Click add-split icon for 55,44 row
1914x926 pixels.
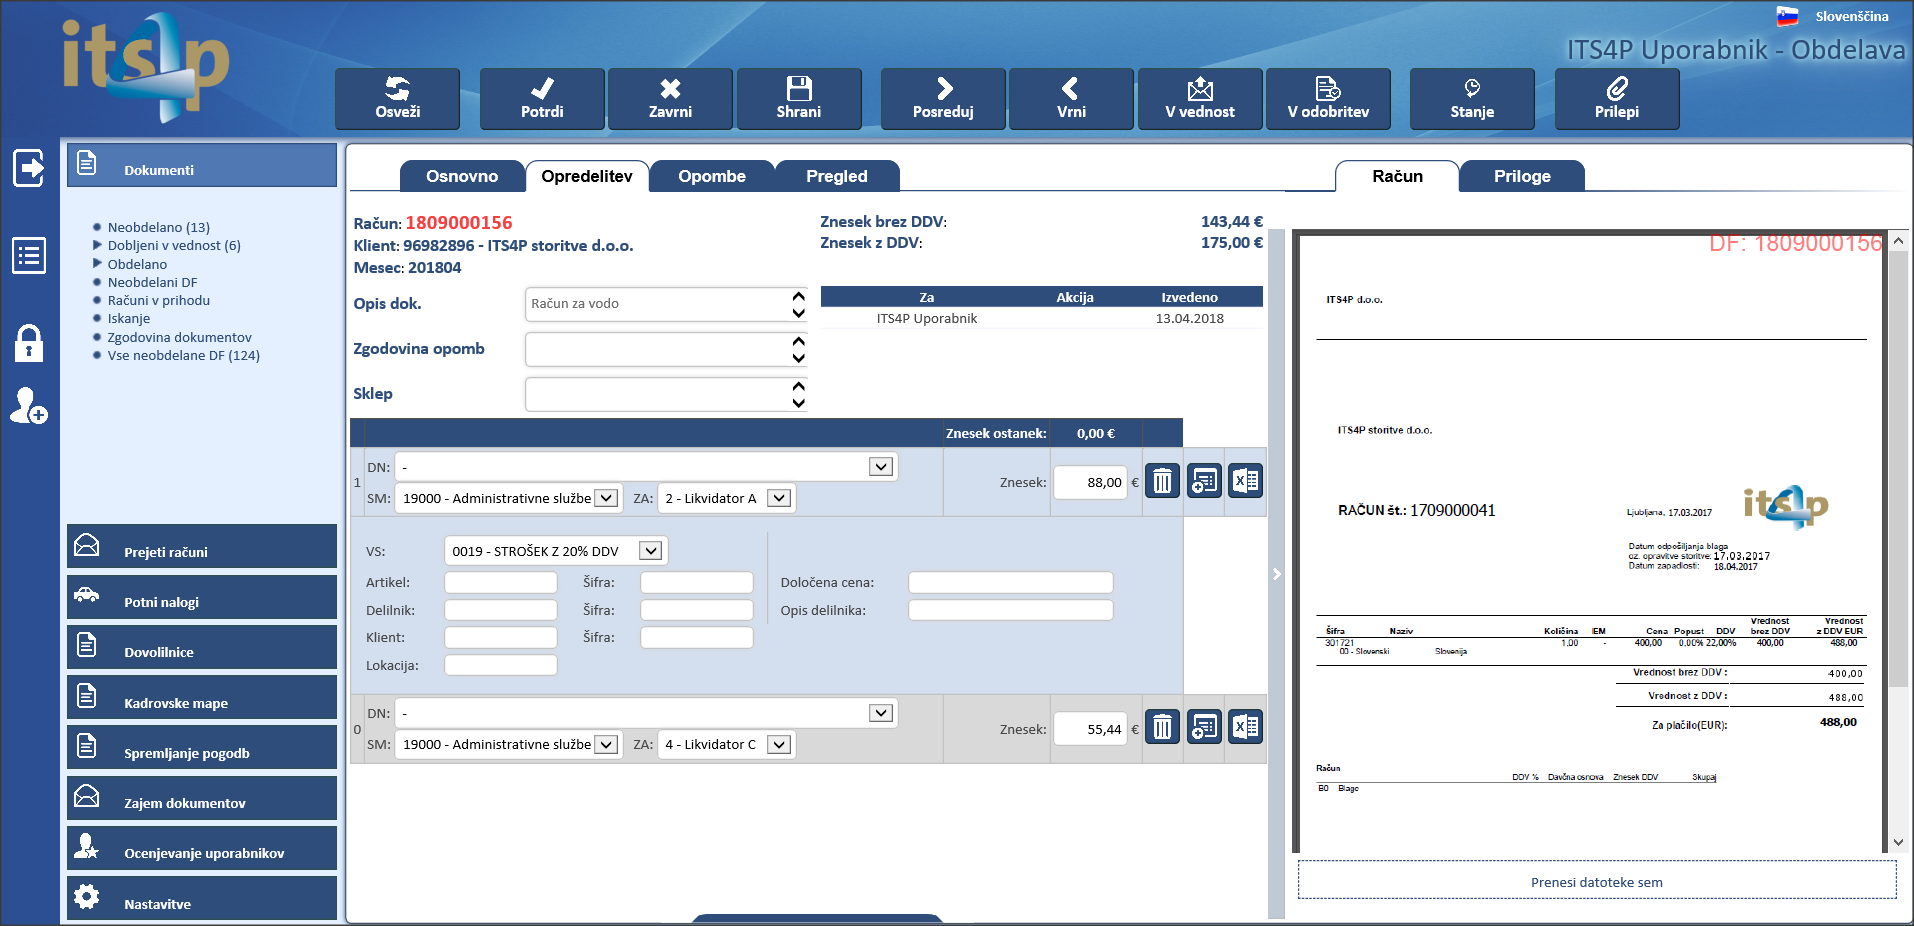(x=1204, y=727)
